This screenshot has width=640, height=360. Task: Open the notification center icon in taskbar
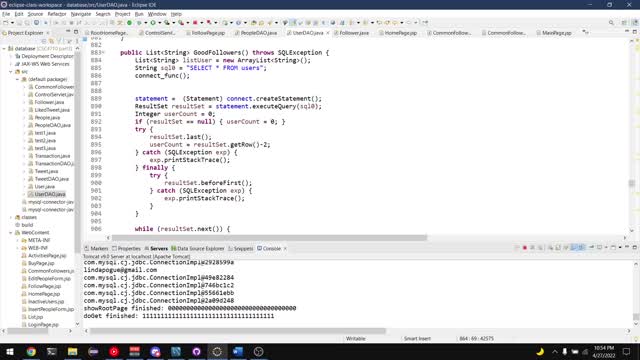[x=626, y=351]
